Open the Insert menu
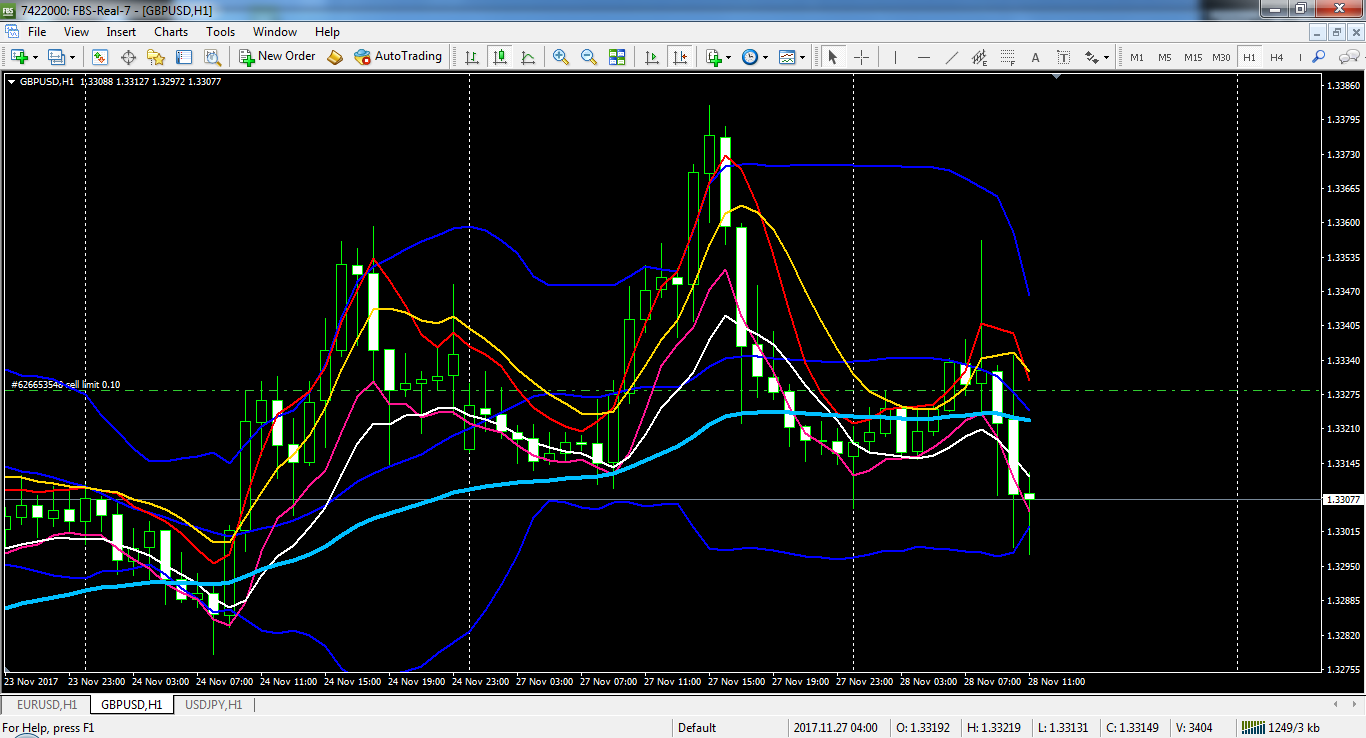 pyautogui.click(x=121, y=32)
